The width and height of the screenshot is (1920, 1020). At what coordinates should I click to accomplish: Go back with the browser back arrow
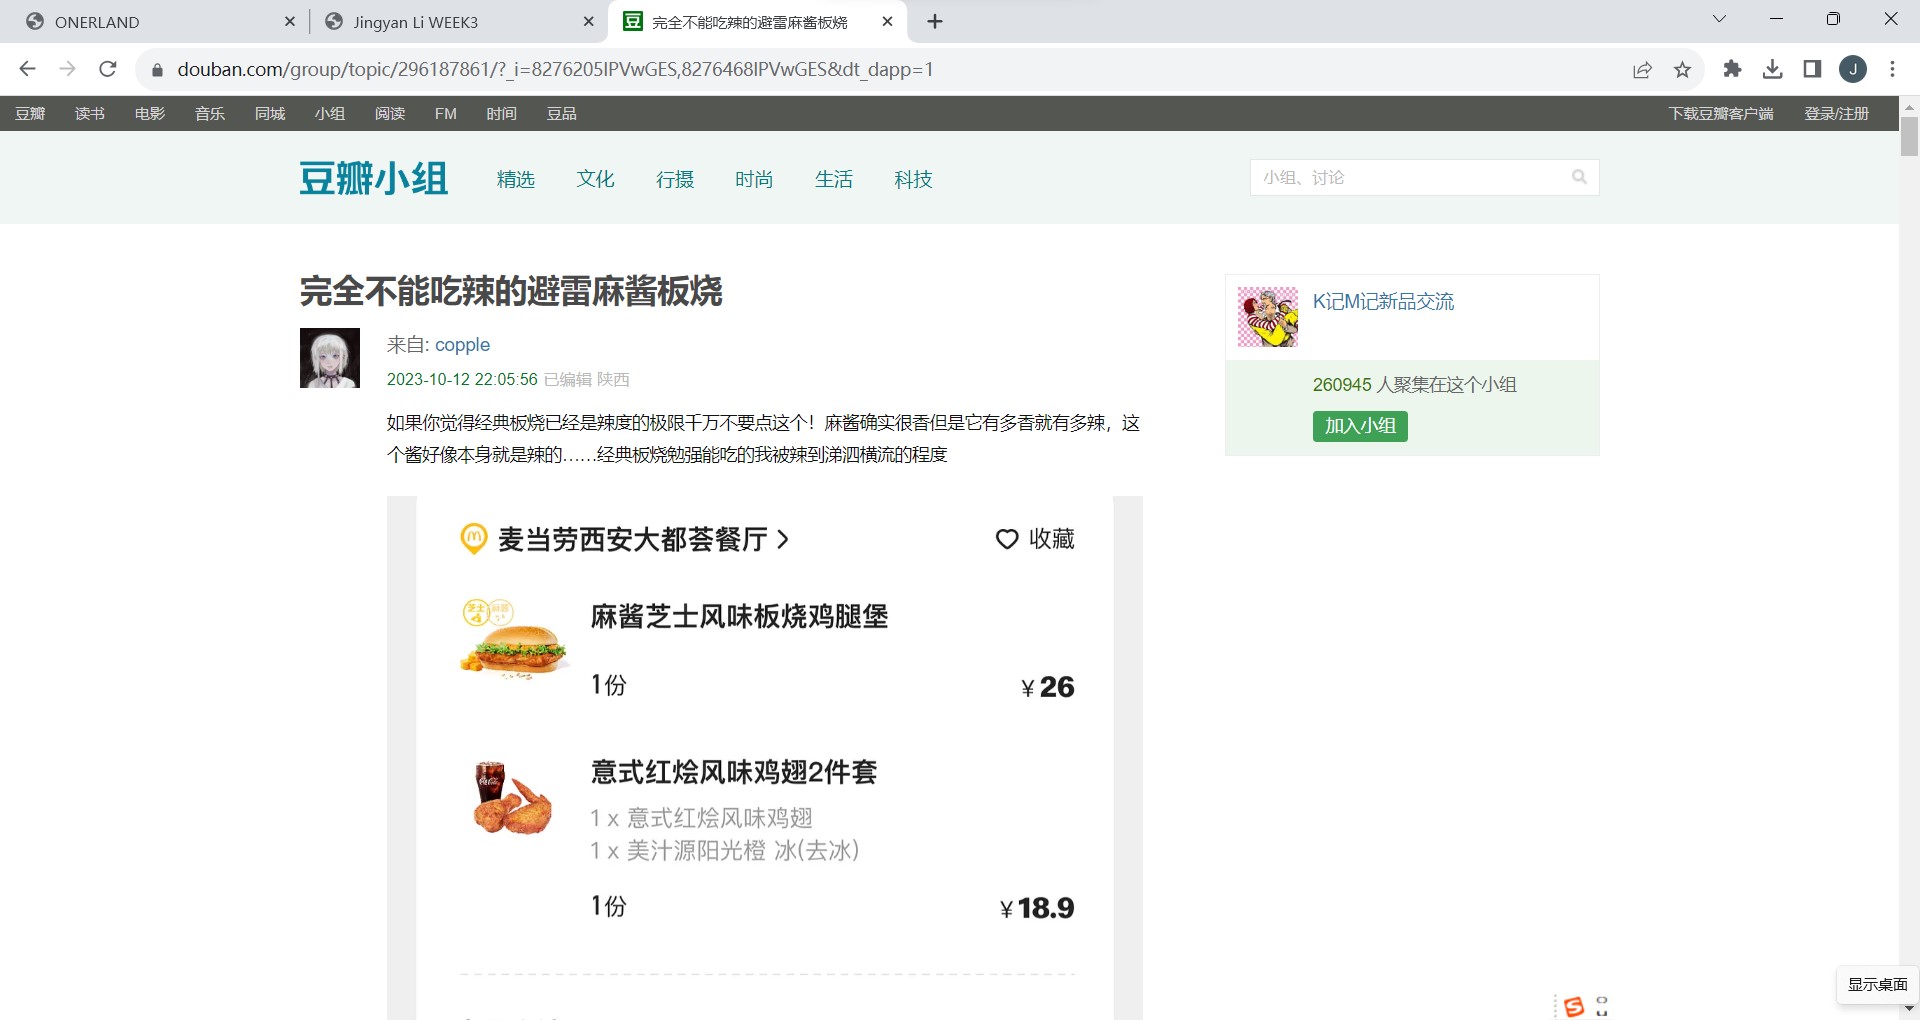(x=28, y=69)
